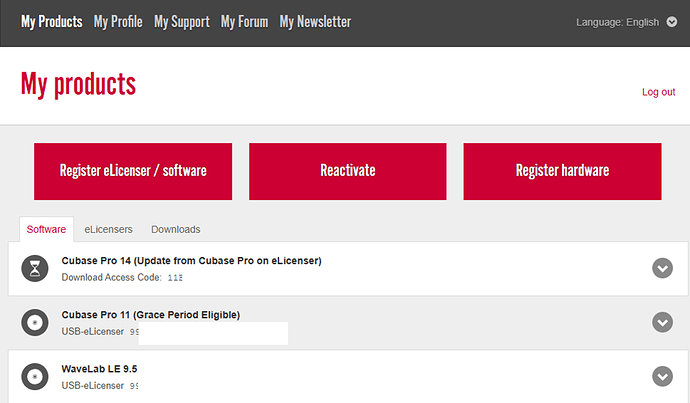Navigate to My Forum
The image size is (690, 403).
click(244, 21)
